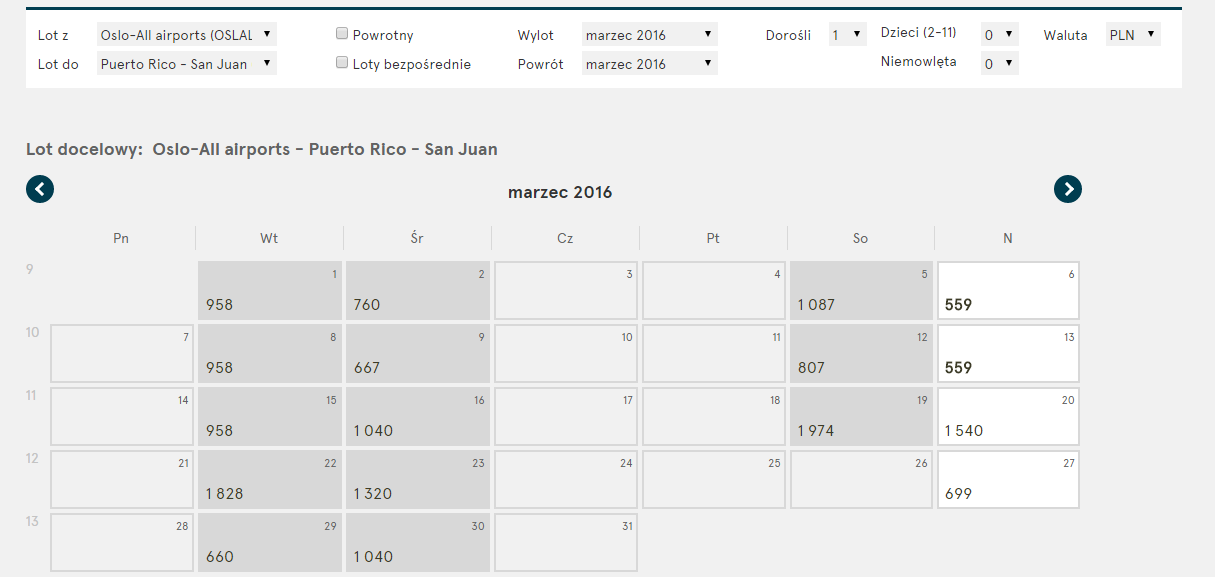
Task: Select March 6 fare 559
Action: pos(1009,291)
